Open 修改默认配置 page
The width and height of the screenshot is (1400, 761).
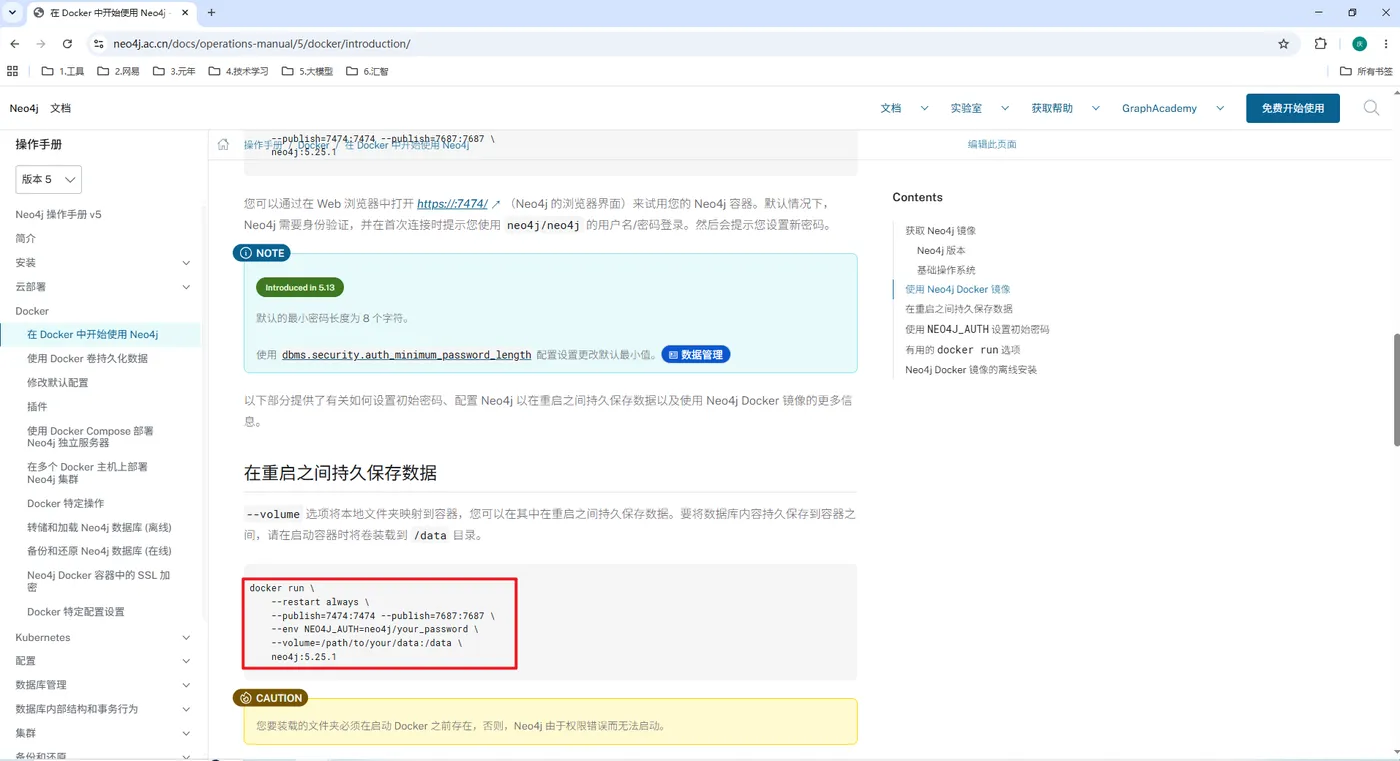coord(57,382)
